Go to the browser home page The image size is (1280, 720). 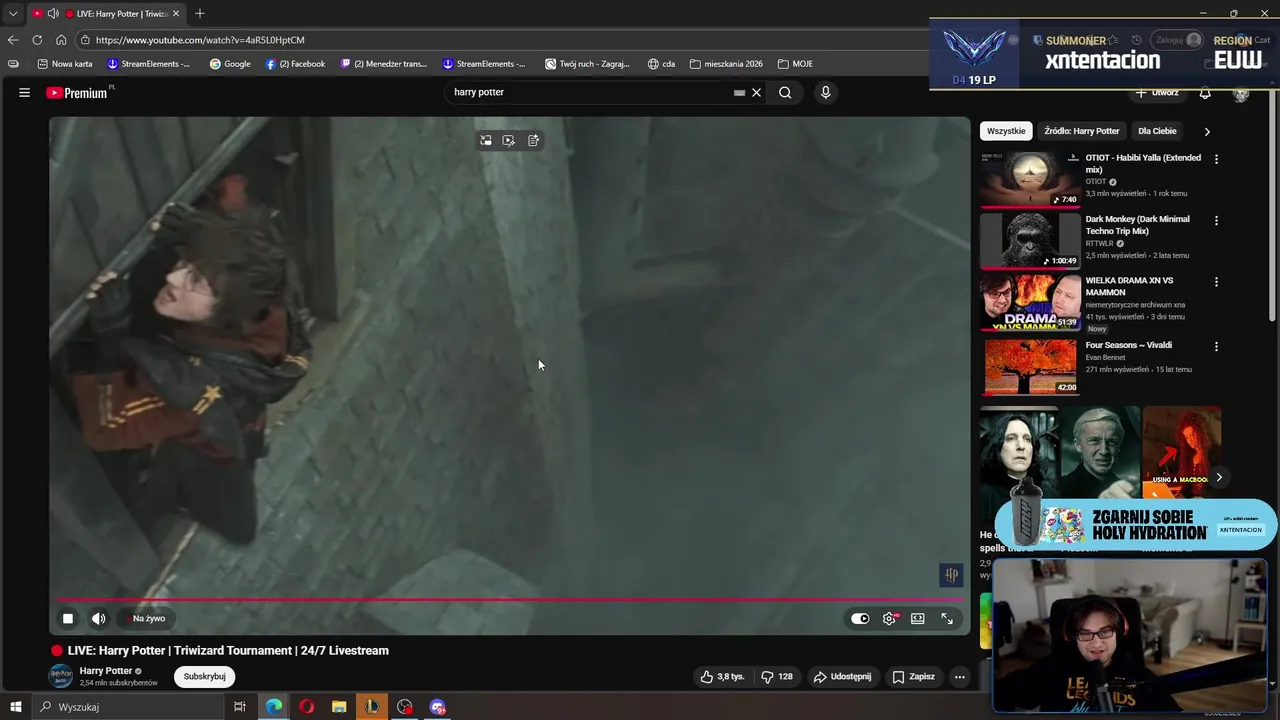[61, 40]
